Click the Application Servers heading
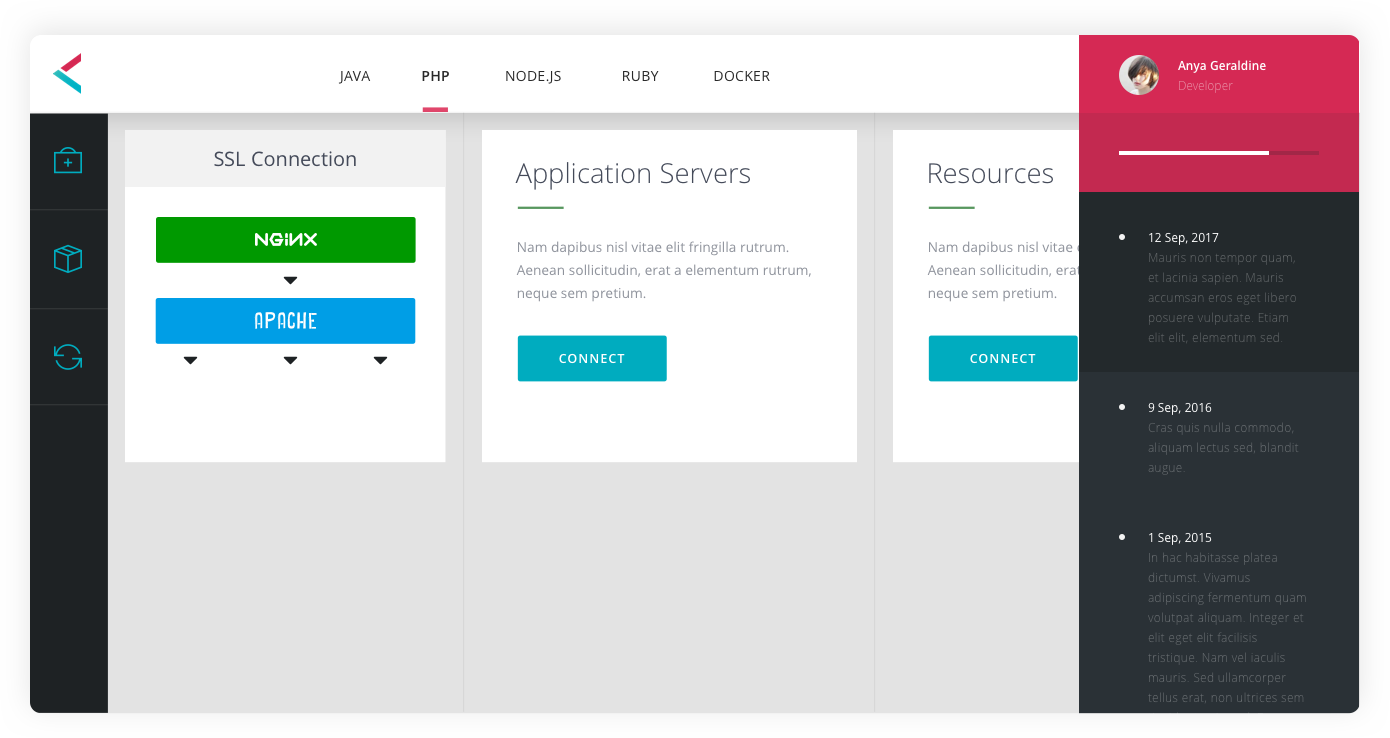 pyautogui.click(x=633, y=174)
